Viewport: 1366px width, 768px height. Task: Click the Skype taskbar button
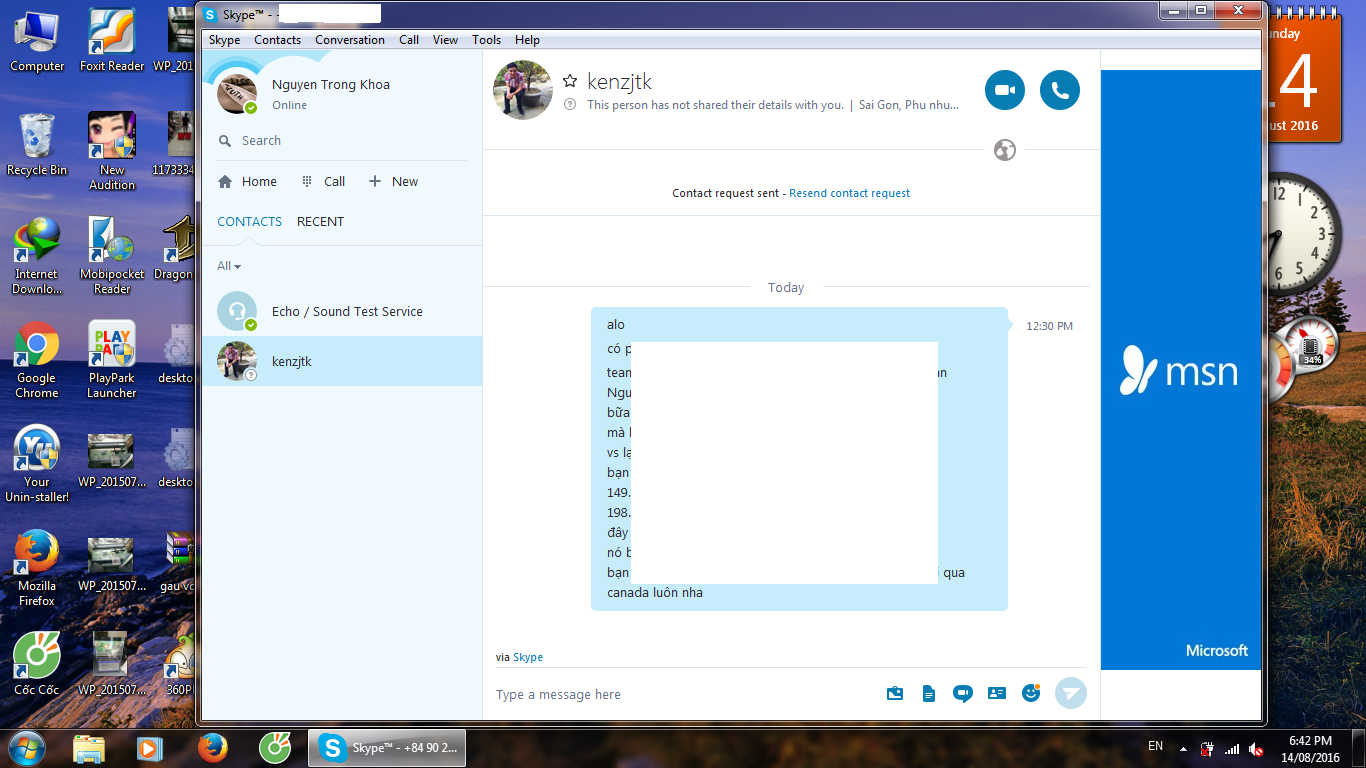387,748
